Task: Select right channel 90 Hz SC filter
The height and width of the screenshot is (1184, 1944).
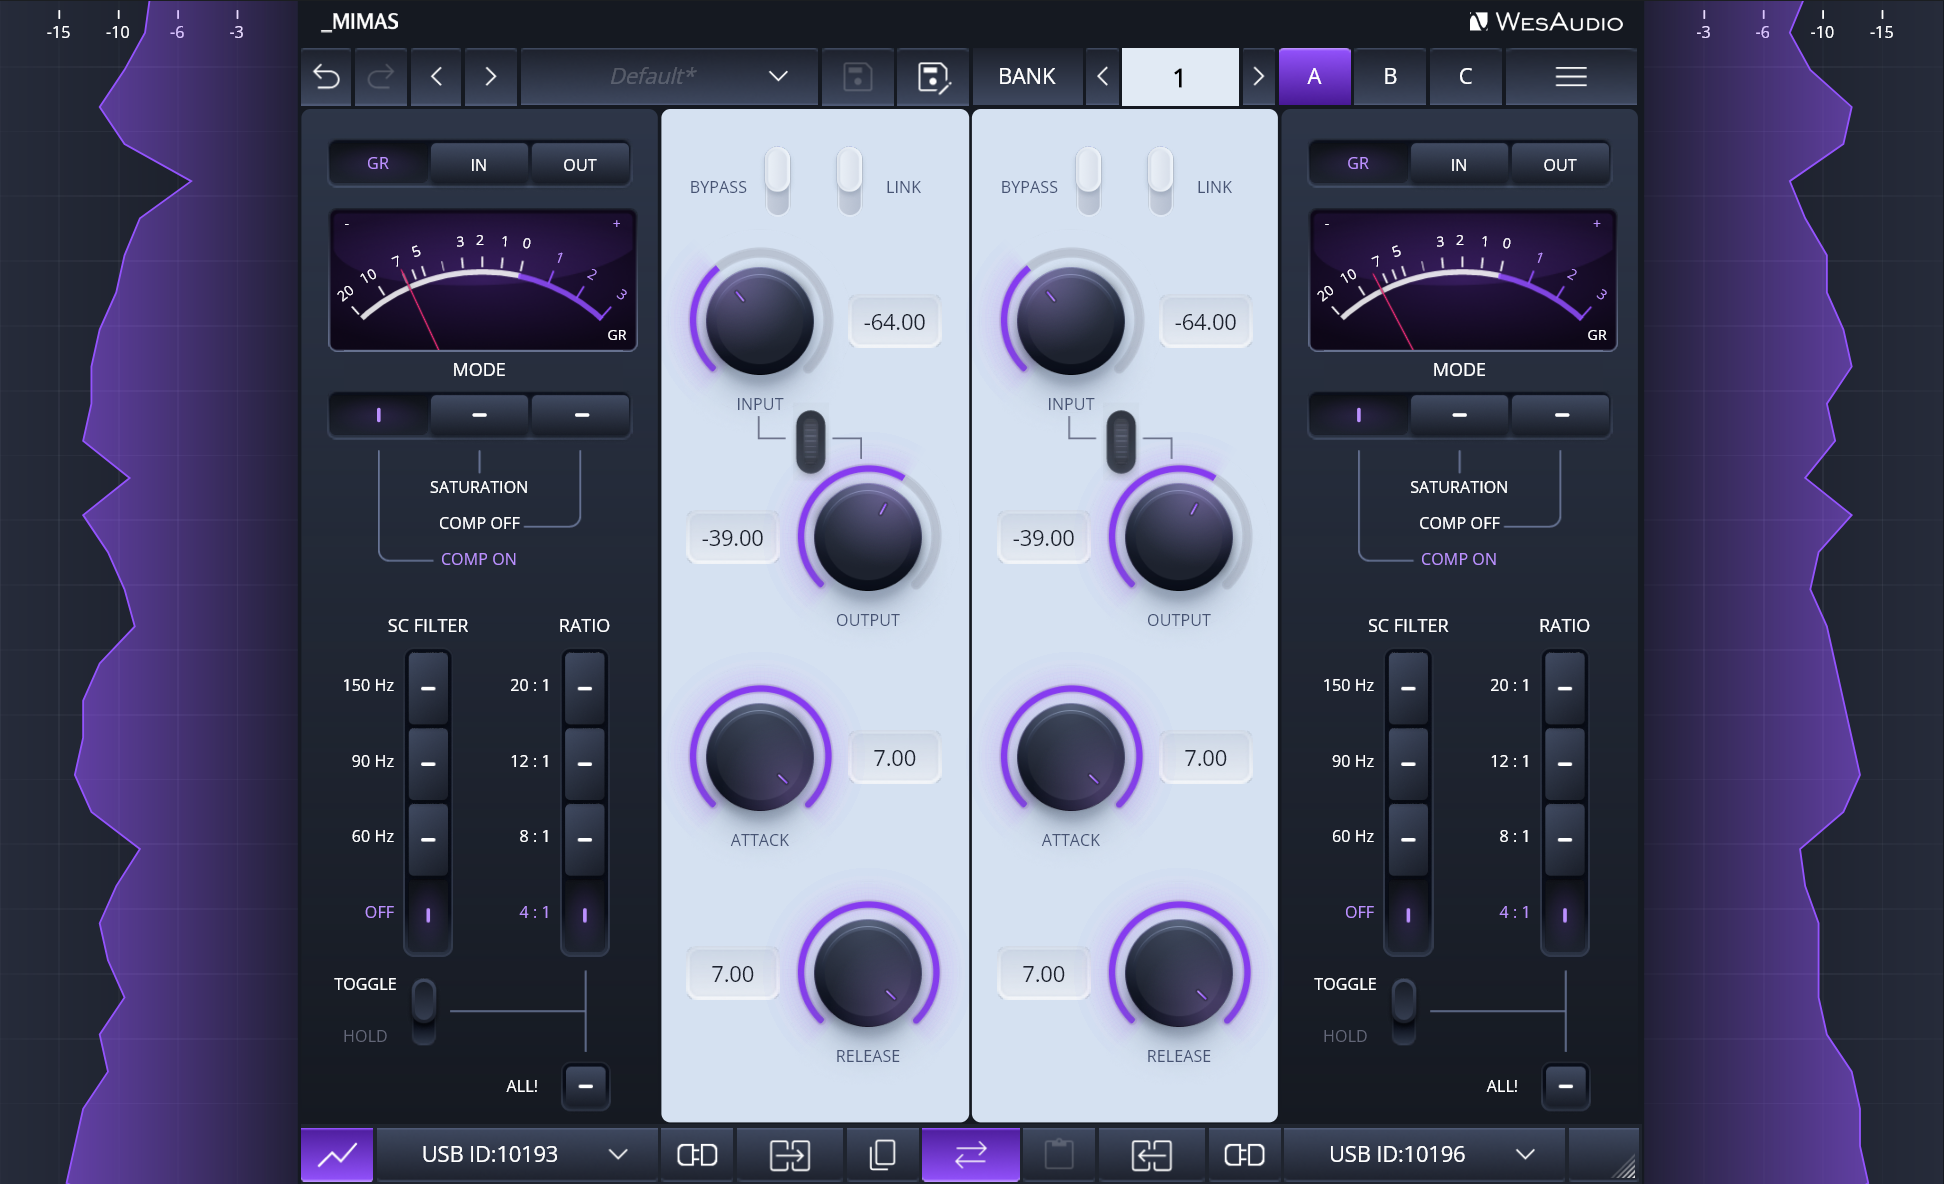Action: coord(1408,764)
